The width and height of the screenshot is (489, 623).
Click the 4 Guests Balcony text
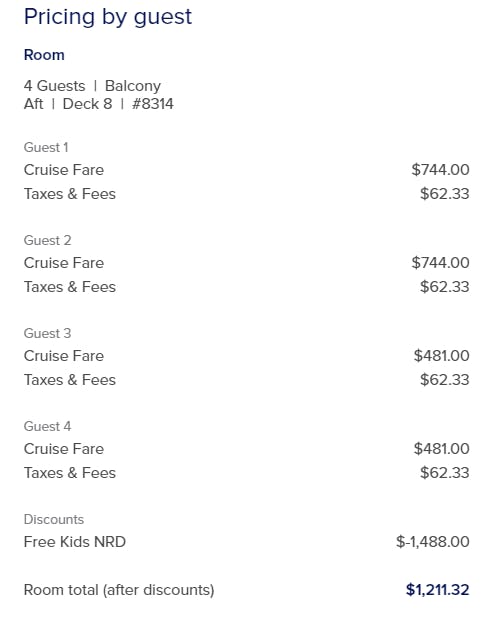click(92, 86)
